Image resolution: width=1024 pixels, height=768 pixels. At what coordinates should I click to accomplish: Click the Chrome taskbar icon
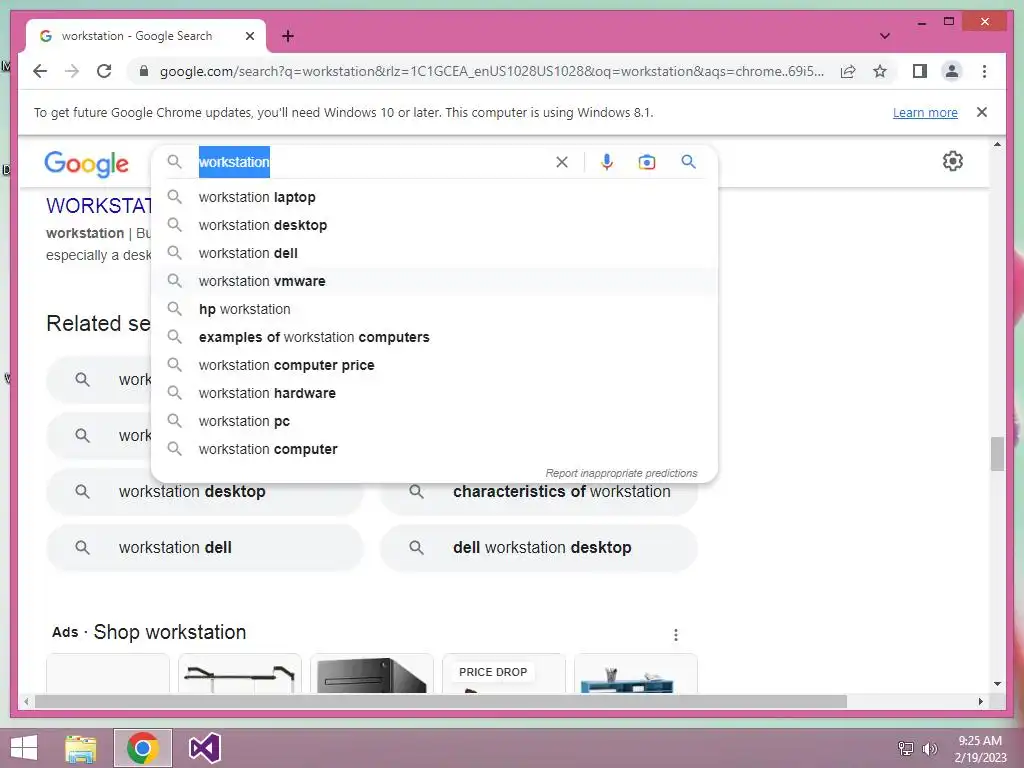(143, 748)
